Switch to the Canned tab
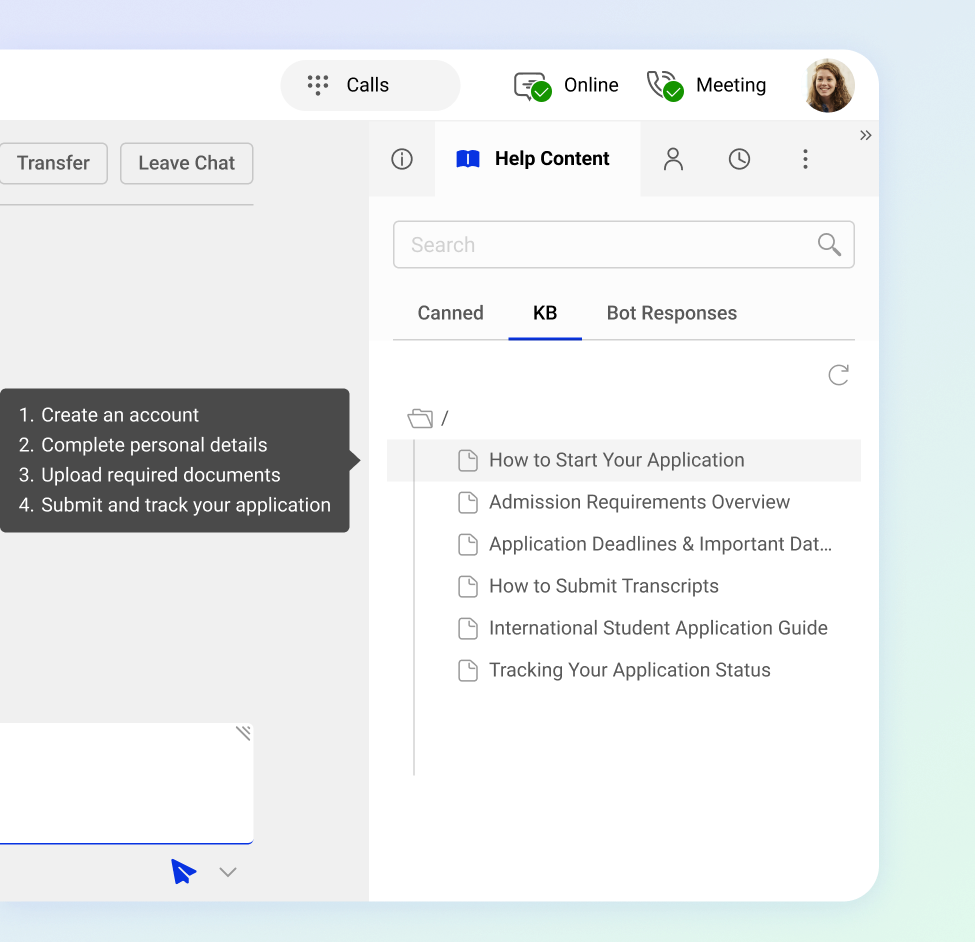This screenshot has width=975, height=942. pos(450,313)
